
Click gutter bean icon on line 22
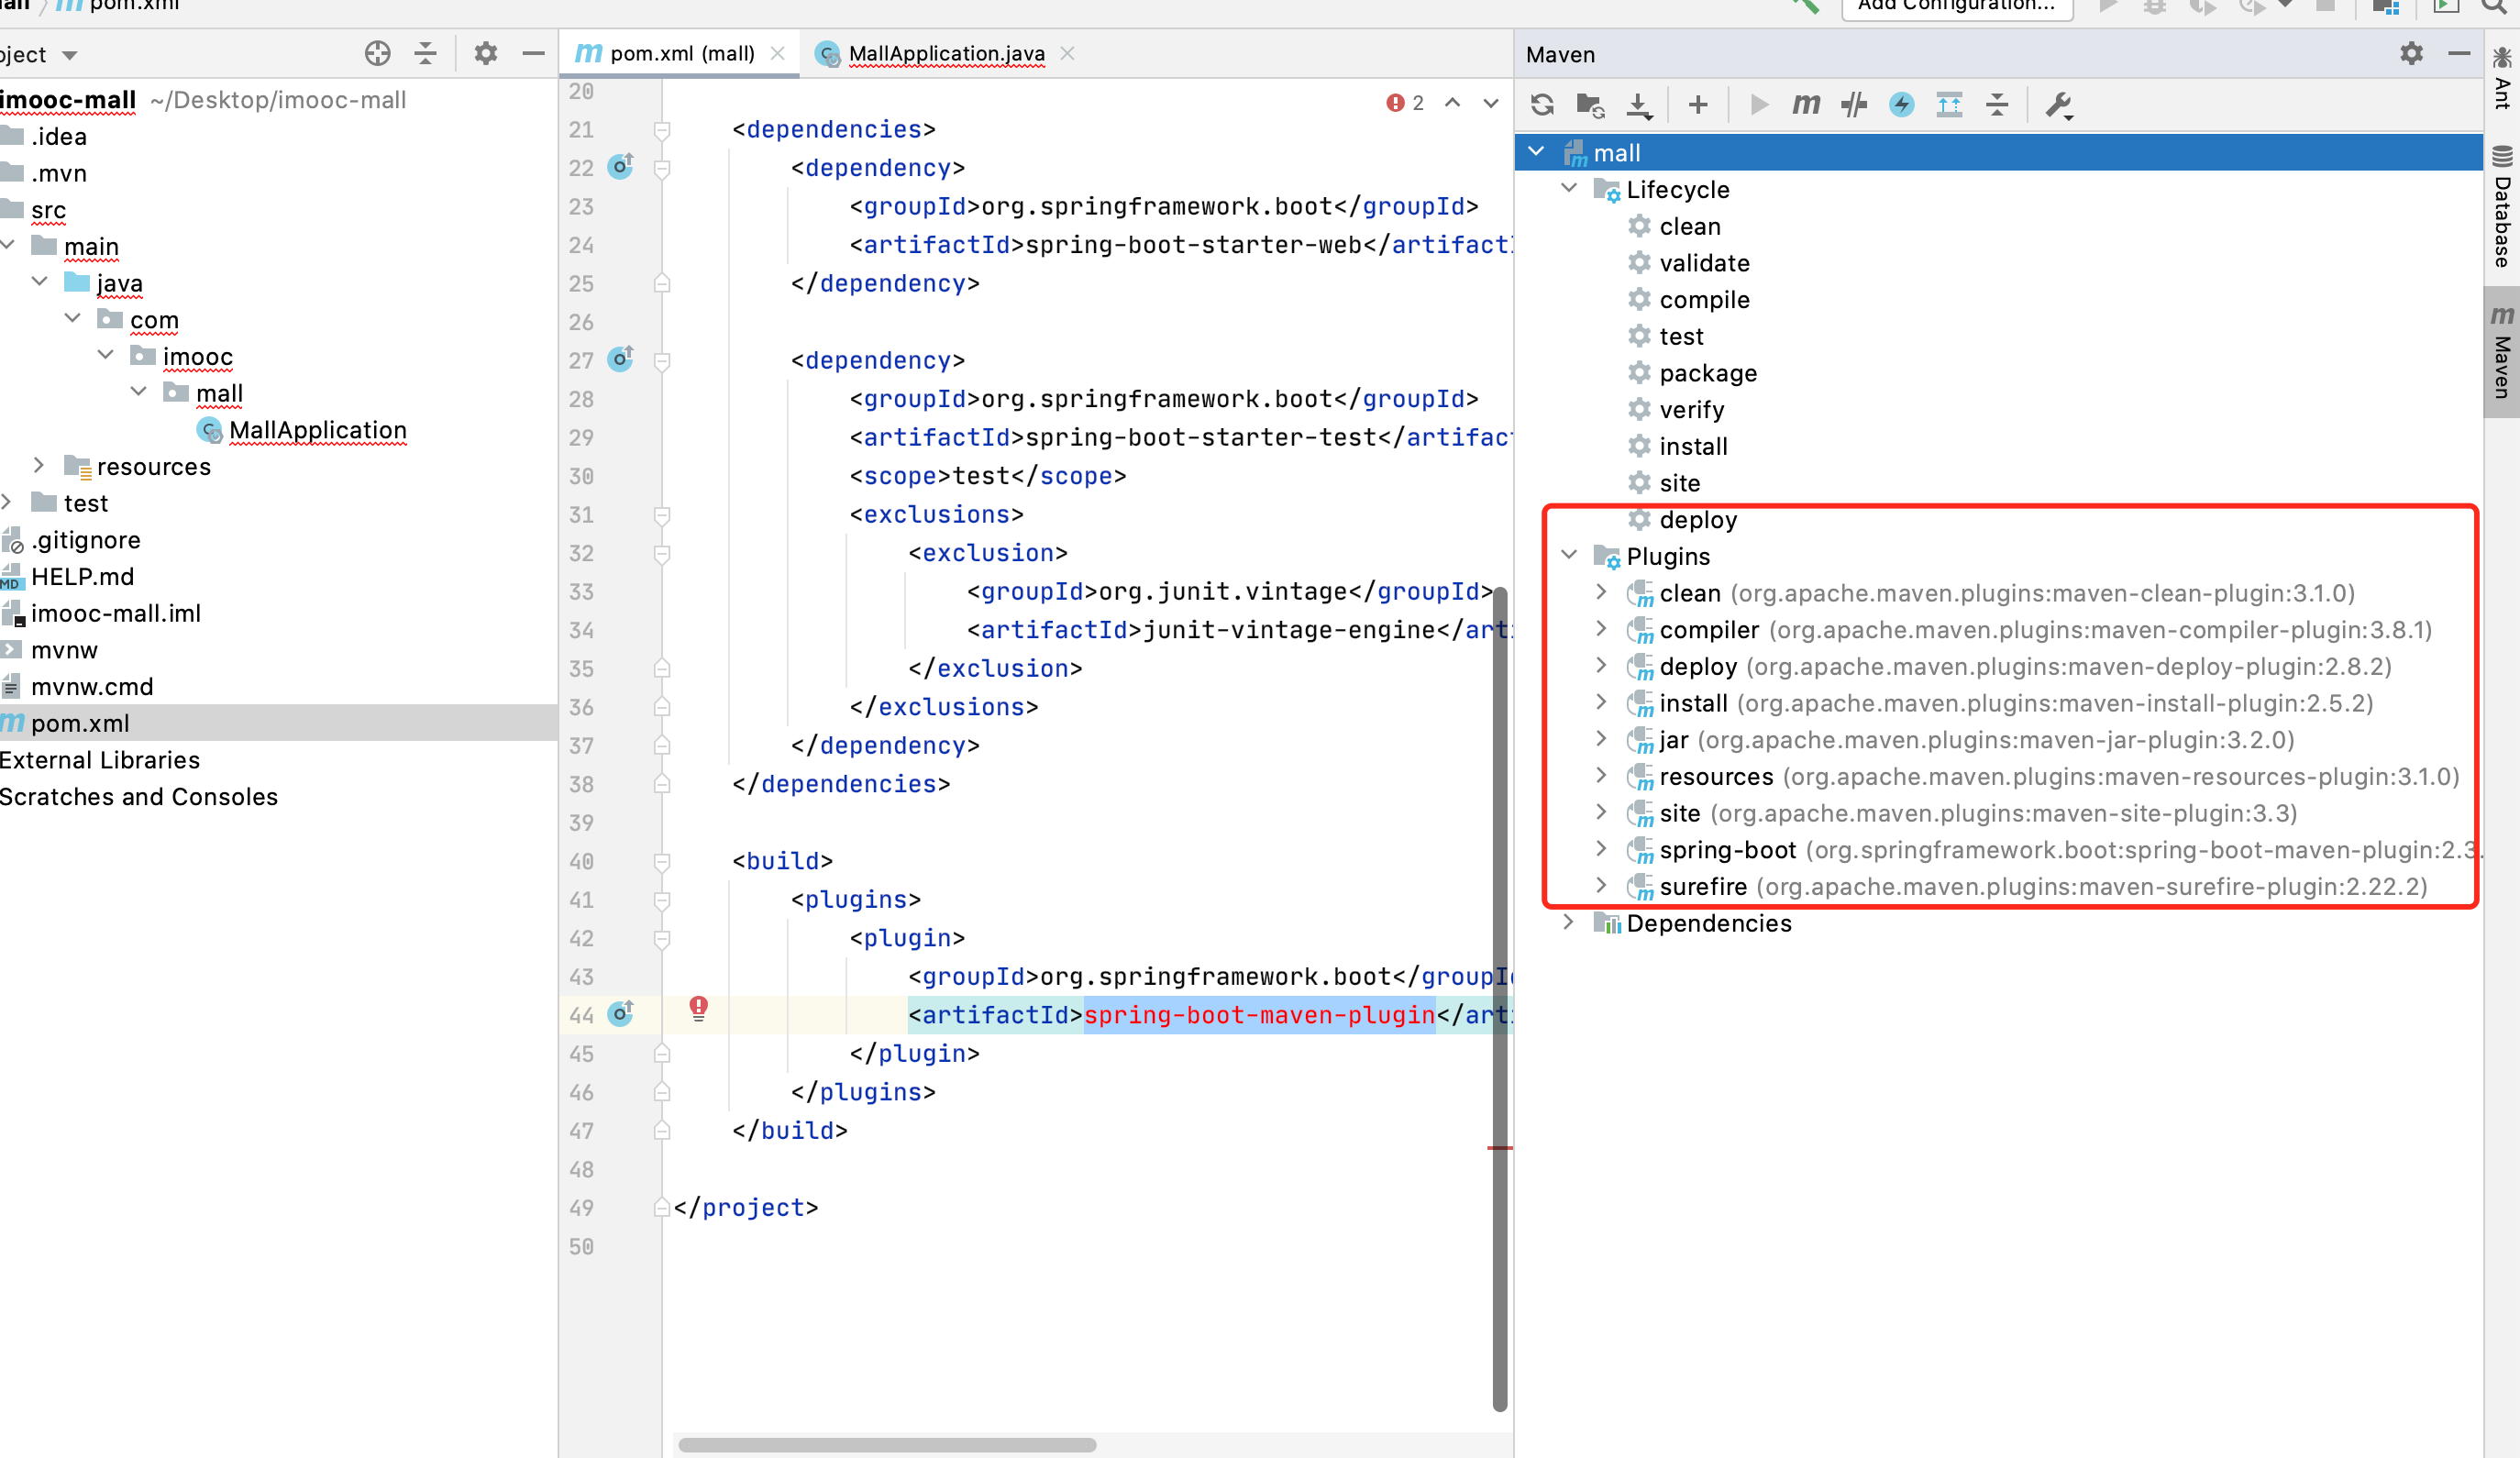(621, 166)
